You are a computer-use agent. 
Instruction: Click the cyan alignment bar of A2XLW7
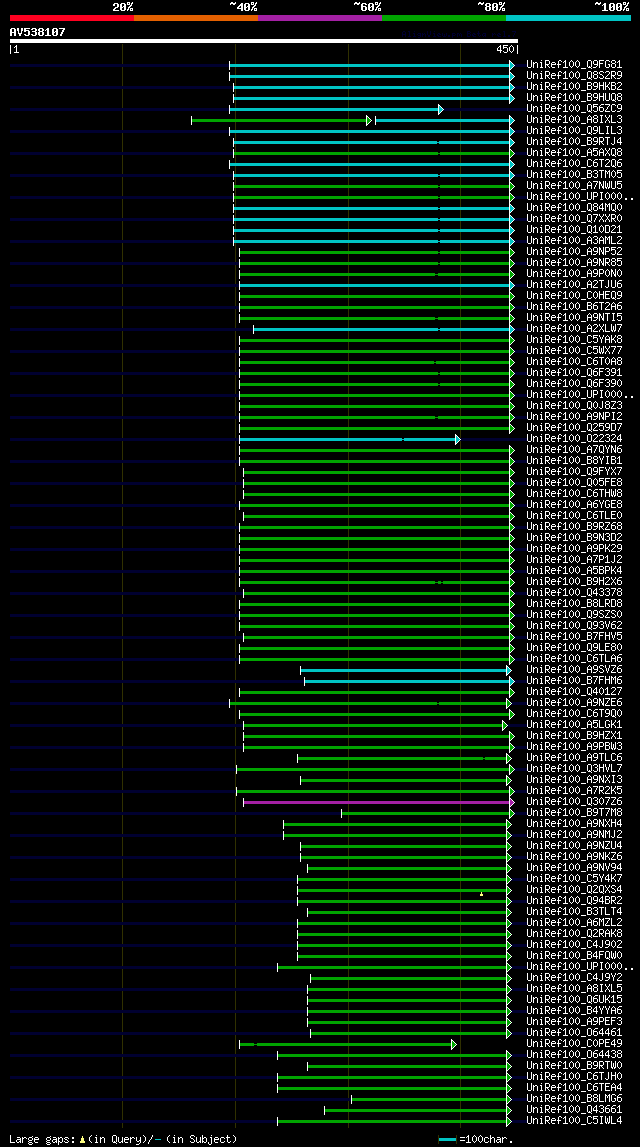[x=382, y=329]
